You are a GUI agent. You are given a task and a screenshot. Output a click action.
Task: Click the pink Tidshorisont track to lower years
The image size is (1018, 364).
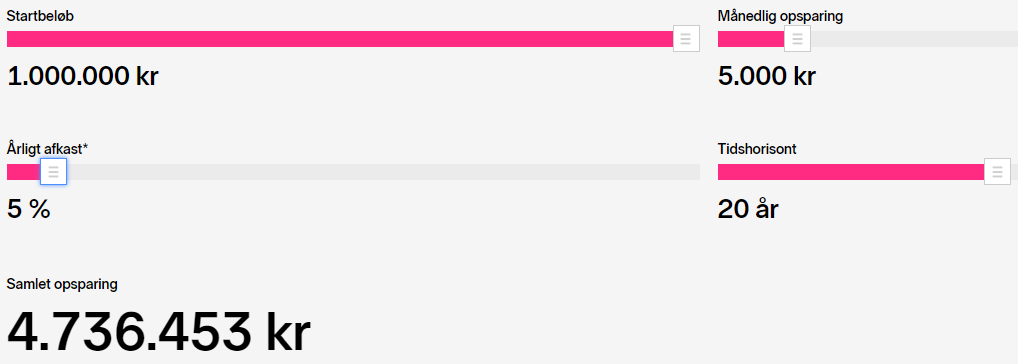click(x=851, y=172)
